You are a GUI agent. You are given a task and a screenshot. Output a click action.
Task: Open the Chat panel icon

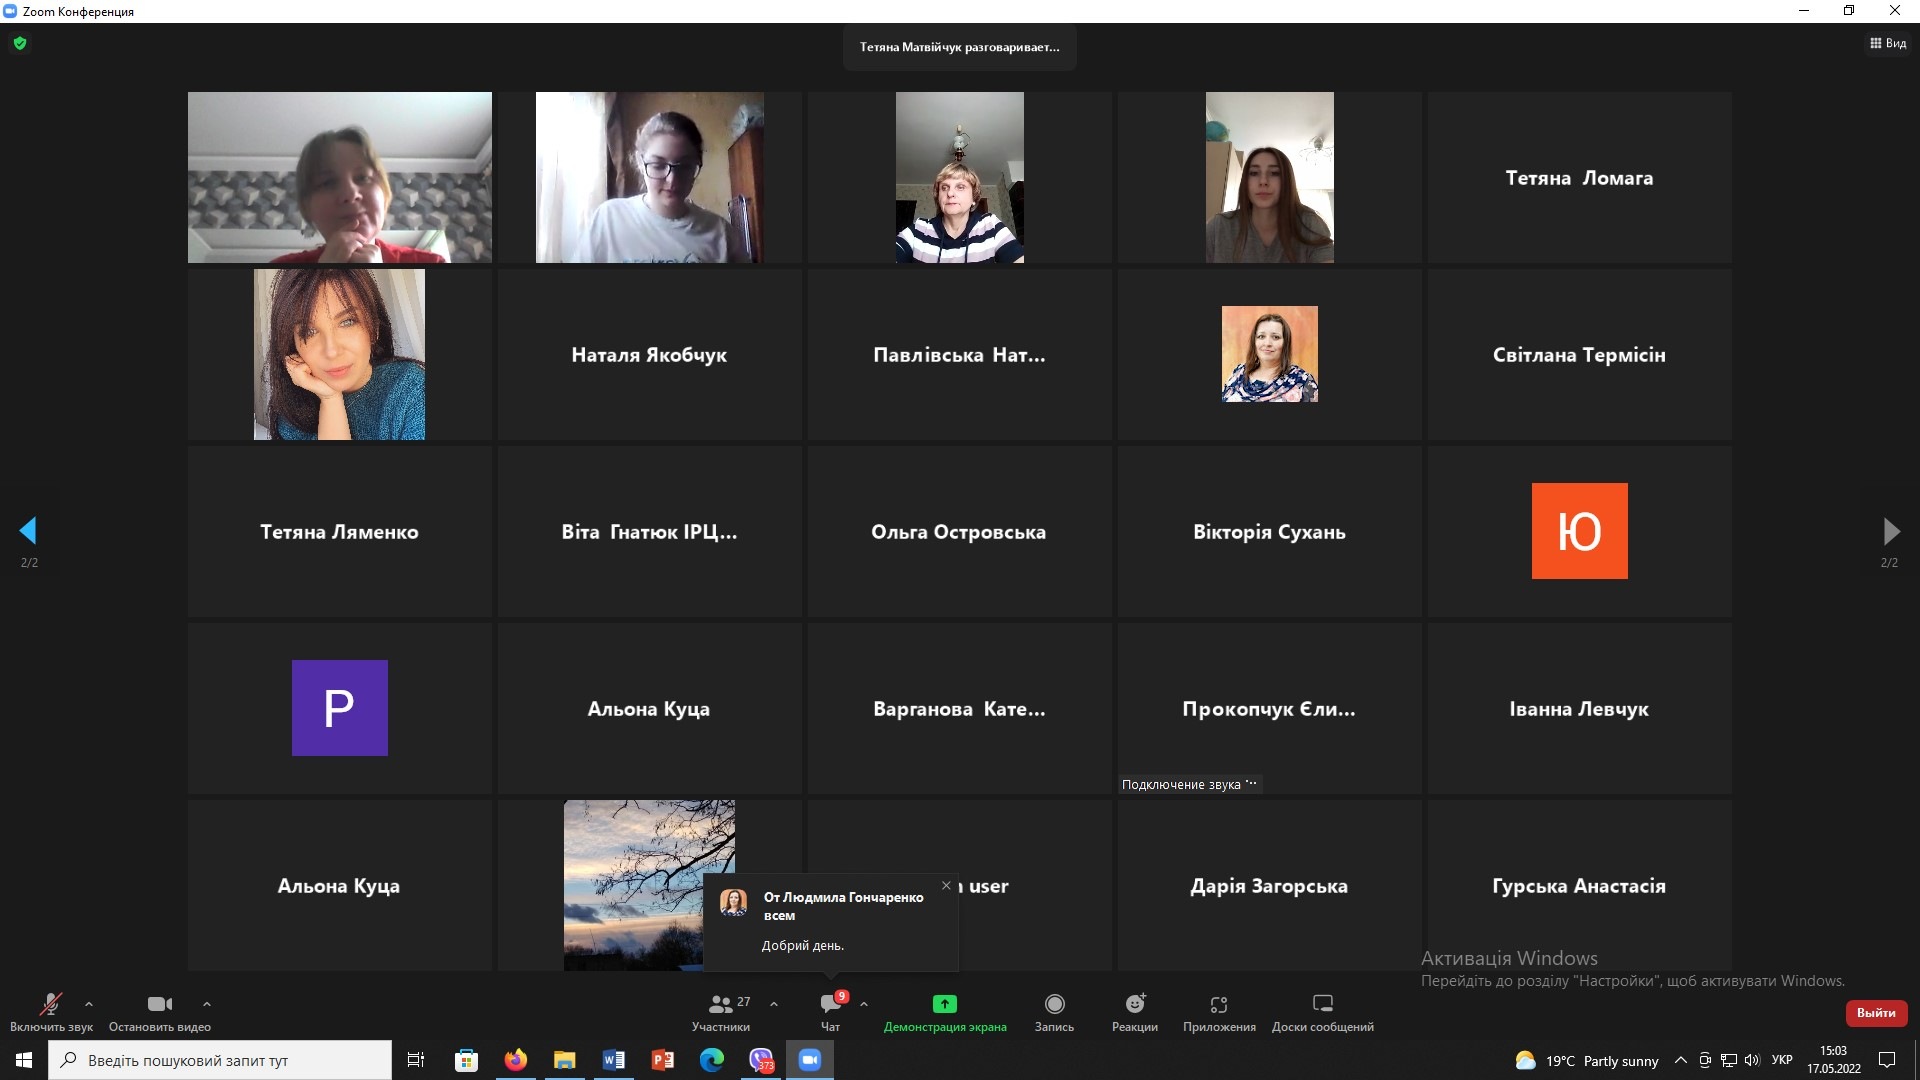click(x=830, y=1004)
